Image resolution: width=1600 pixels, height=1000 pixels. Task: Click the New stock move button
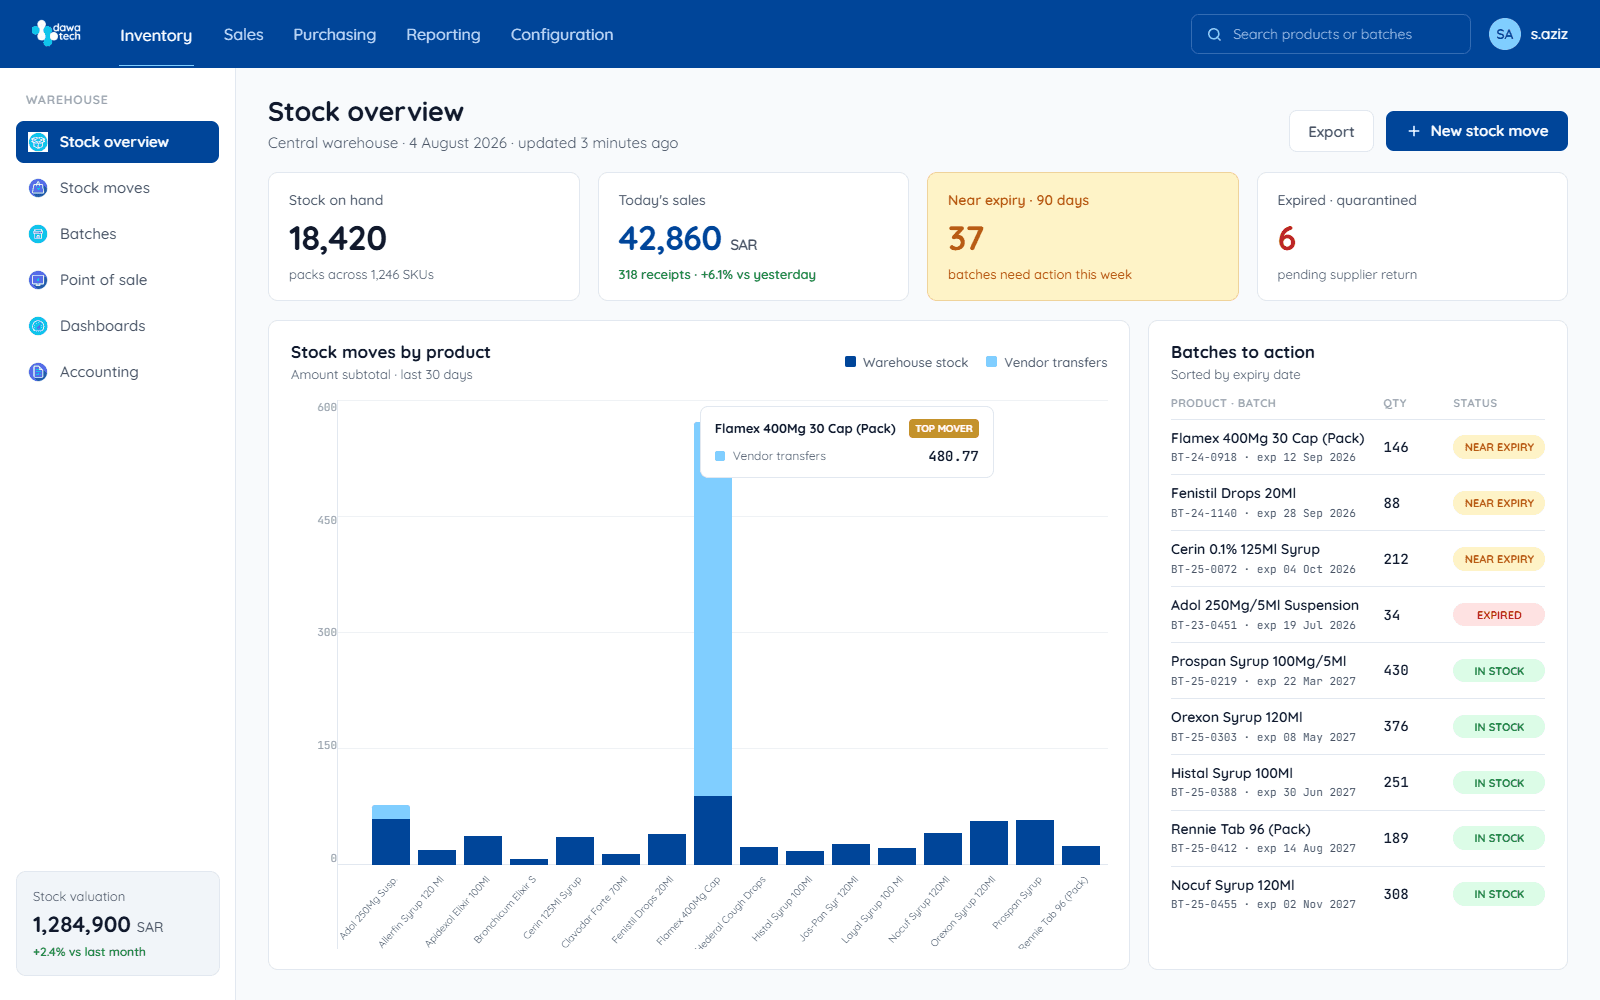tap(1476, 131)
